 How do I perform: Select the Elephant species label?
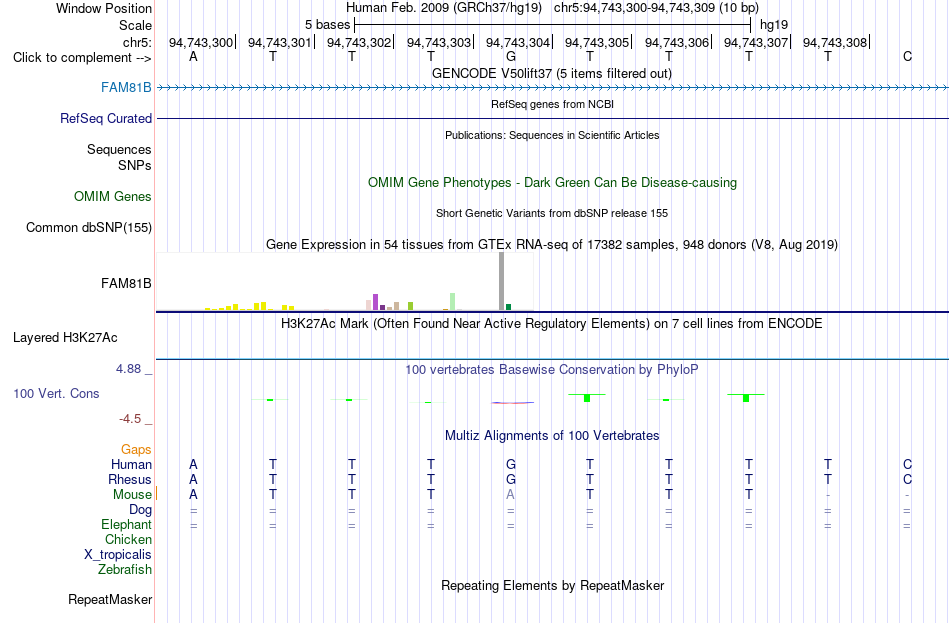(126, 524)
